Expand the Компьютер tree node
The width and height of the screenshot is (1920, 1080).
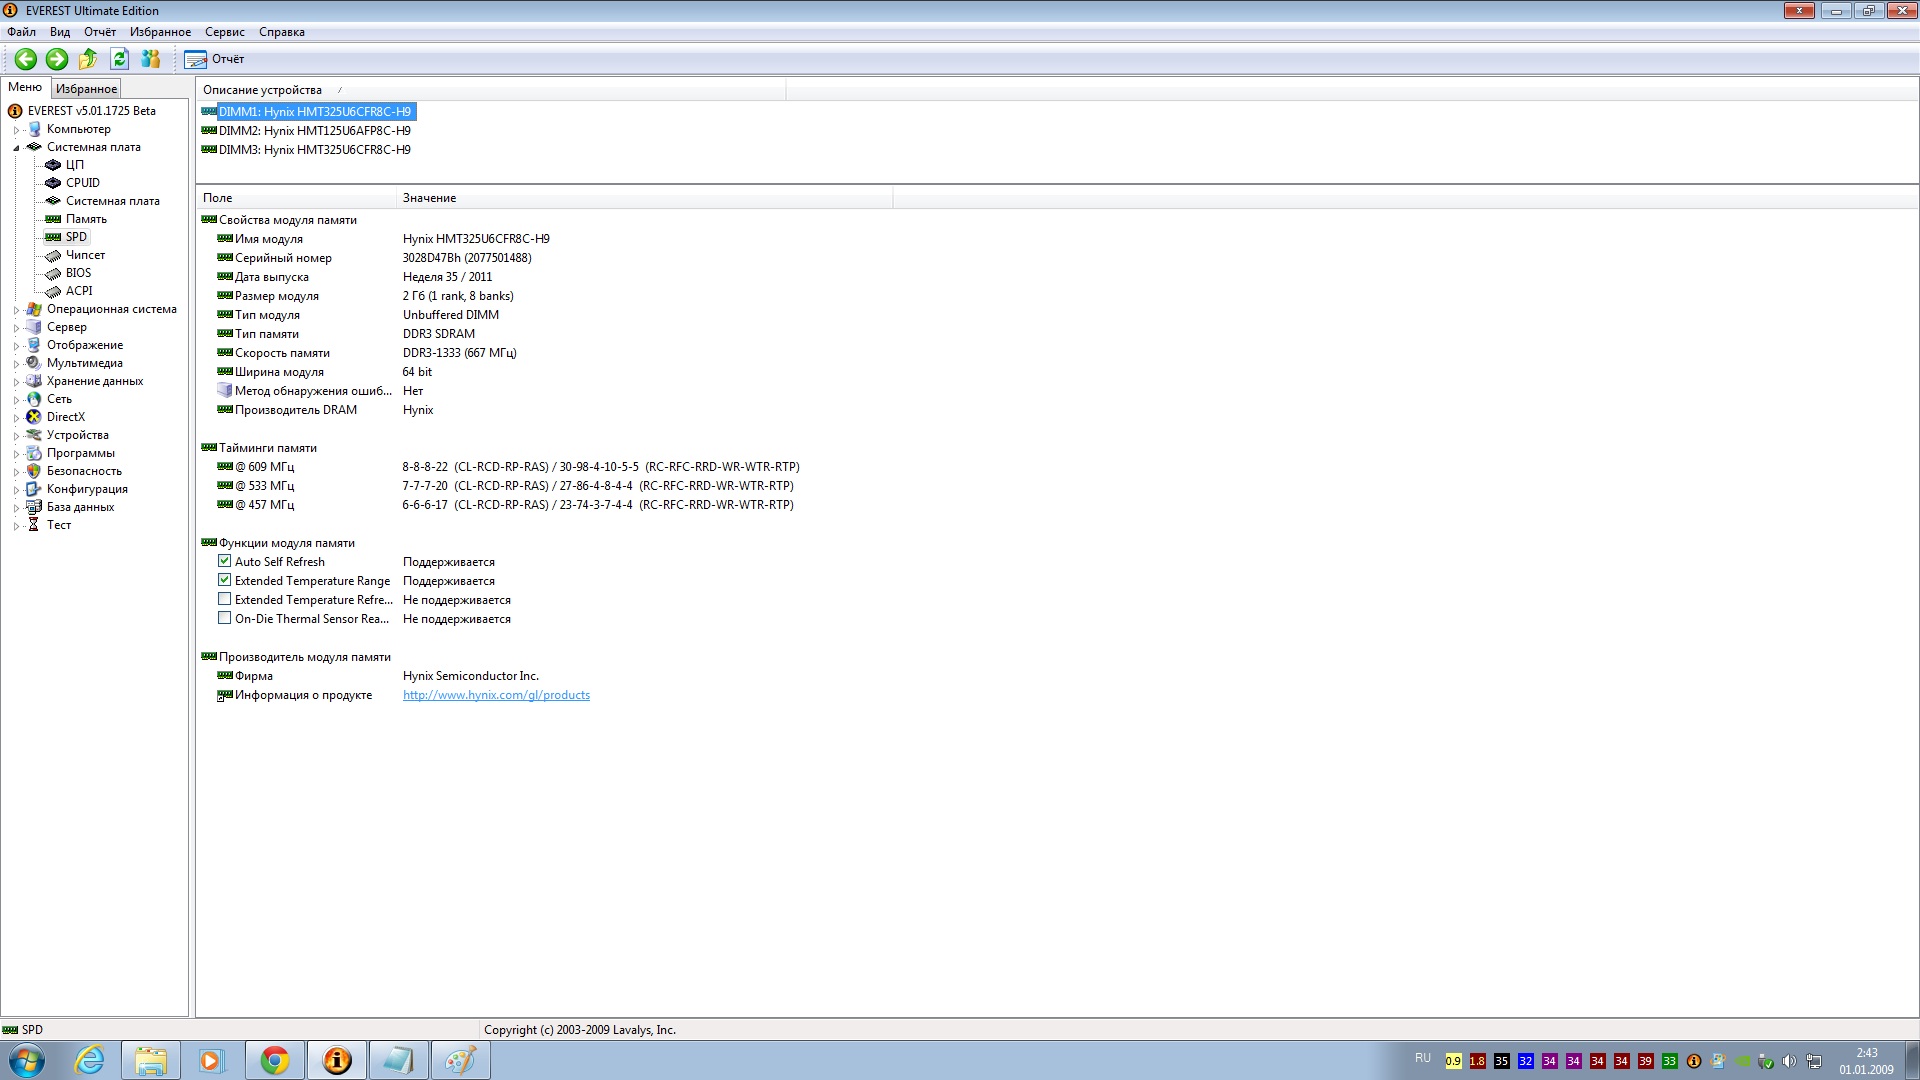point(16,130)
